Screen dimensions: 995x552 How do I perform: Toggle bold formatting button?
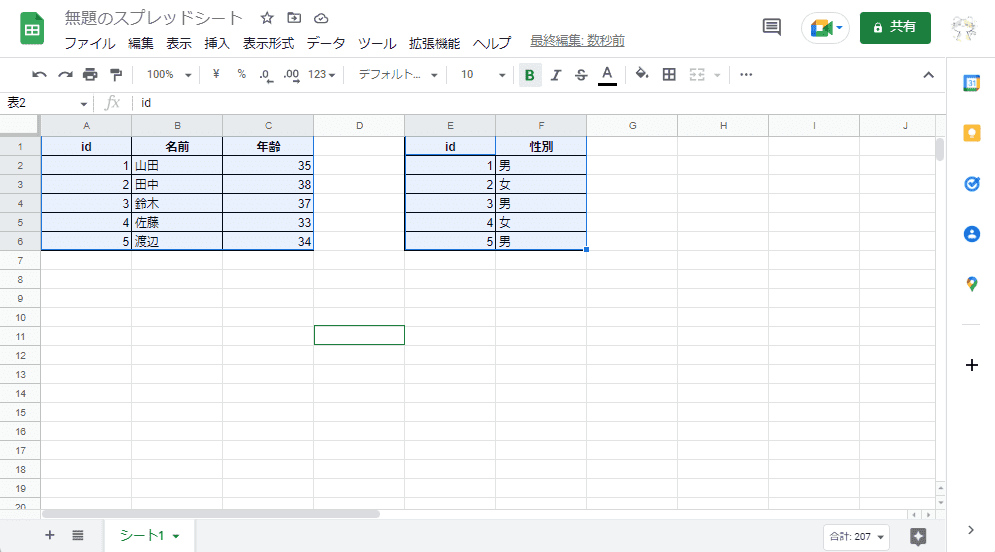point(529,74)
